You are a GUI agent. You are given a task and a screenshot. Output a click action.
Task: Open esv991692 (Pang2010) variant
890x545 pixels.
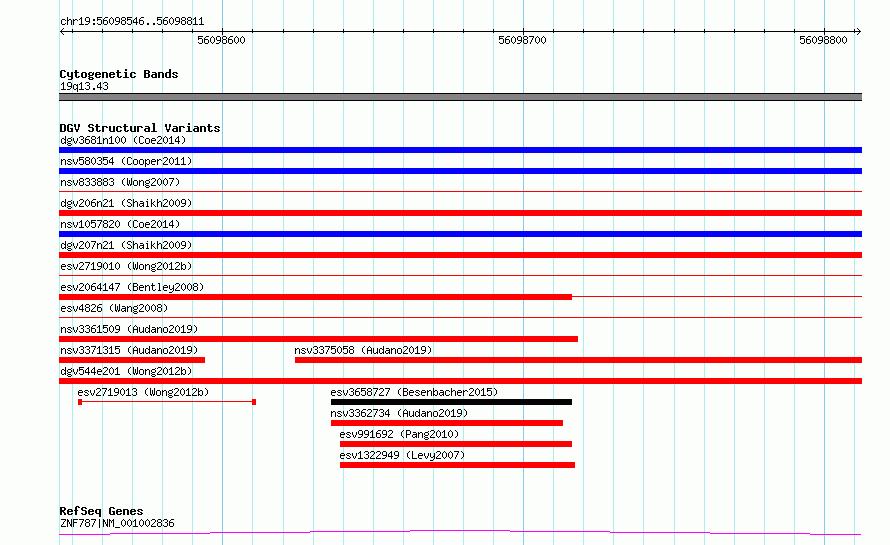(x=399, y=434)
